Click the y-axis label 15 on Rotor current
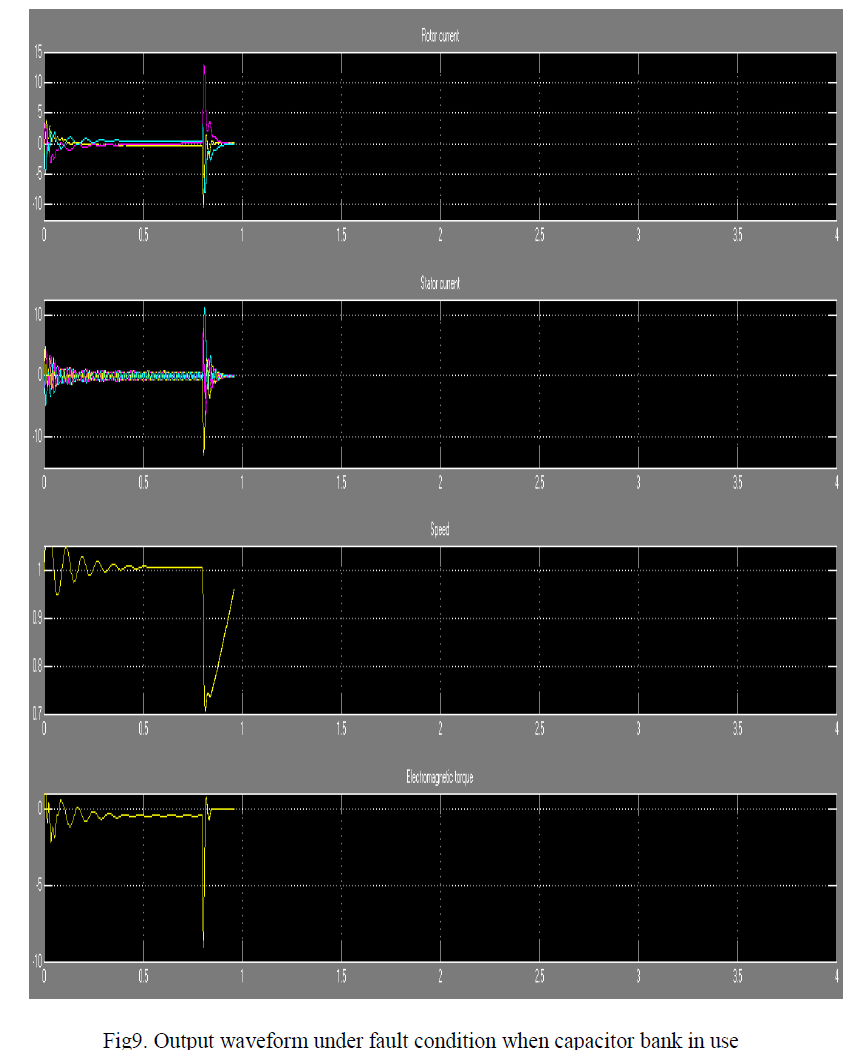Screen dimensions: 854x1050 tap(36, 52)
